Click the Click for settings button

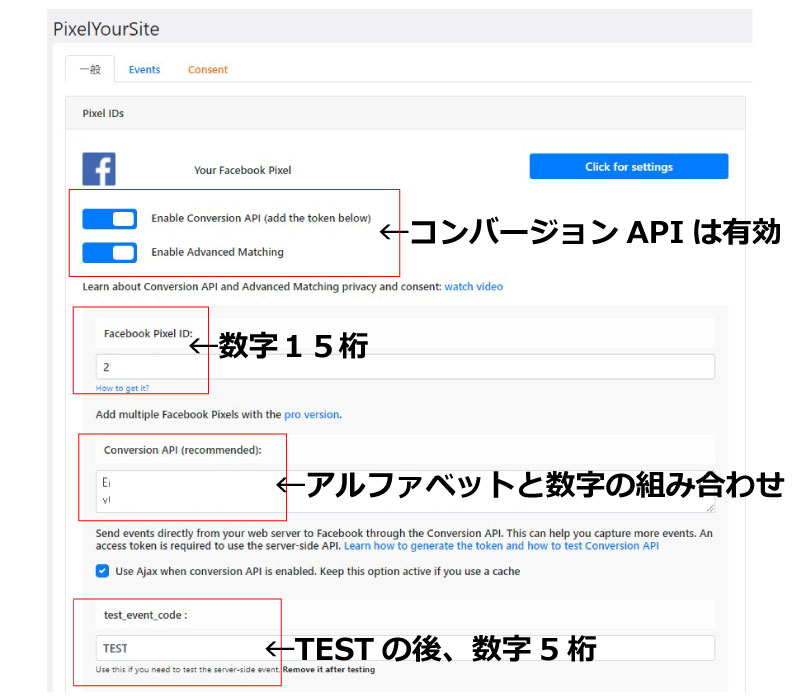(629, 166)
